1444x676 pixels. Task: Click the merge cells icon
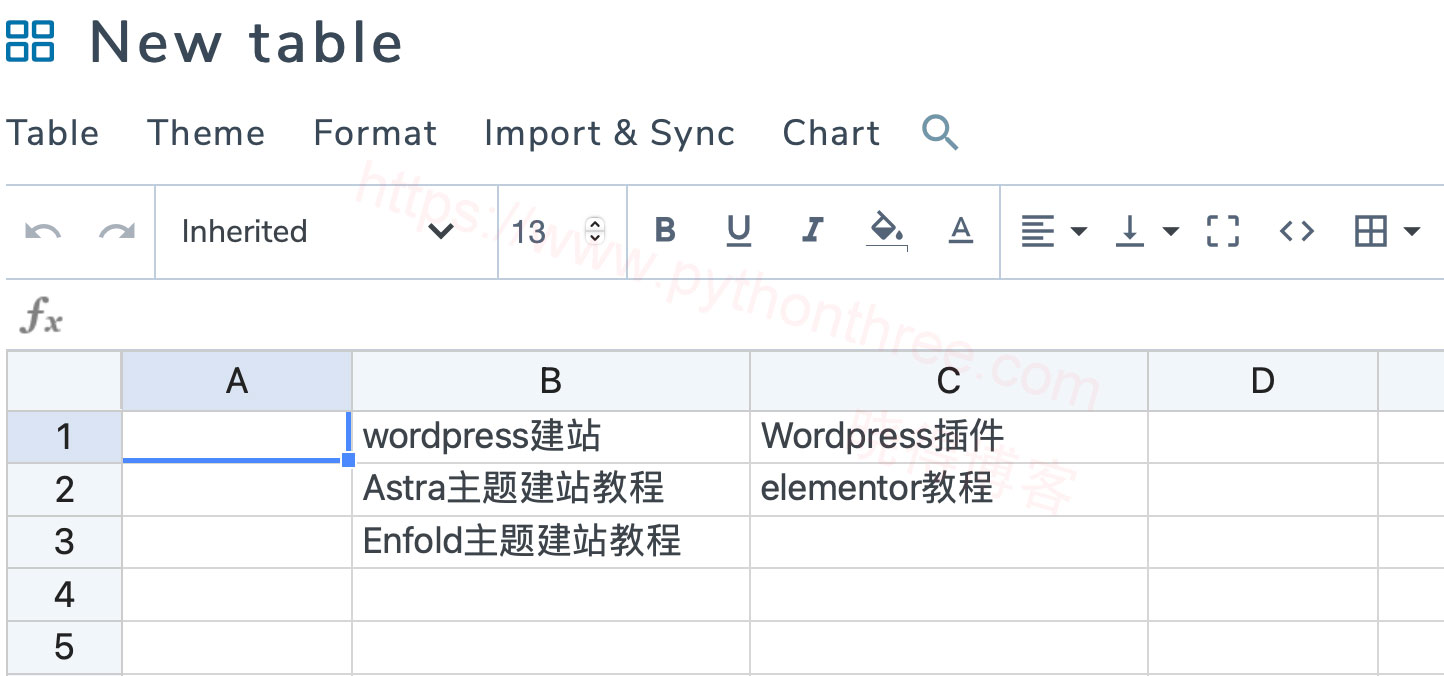1223,231
